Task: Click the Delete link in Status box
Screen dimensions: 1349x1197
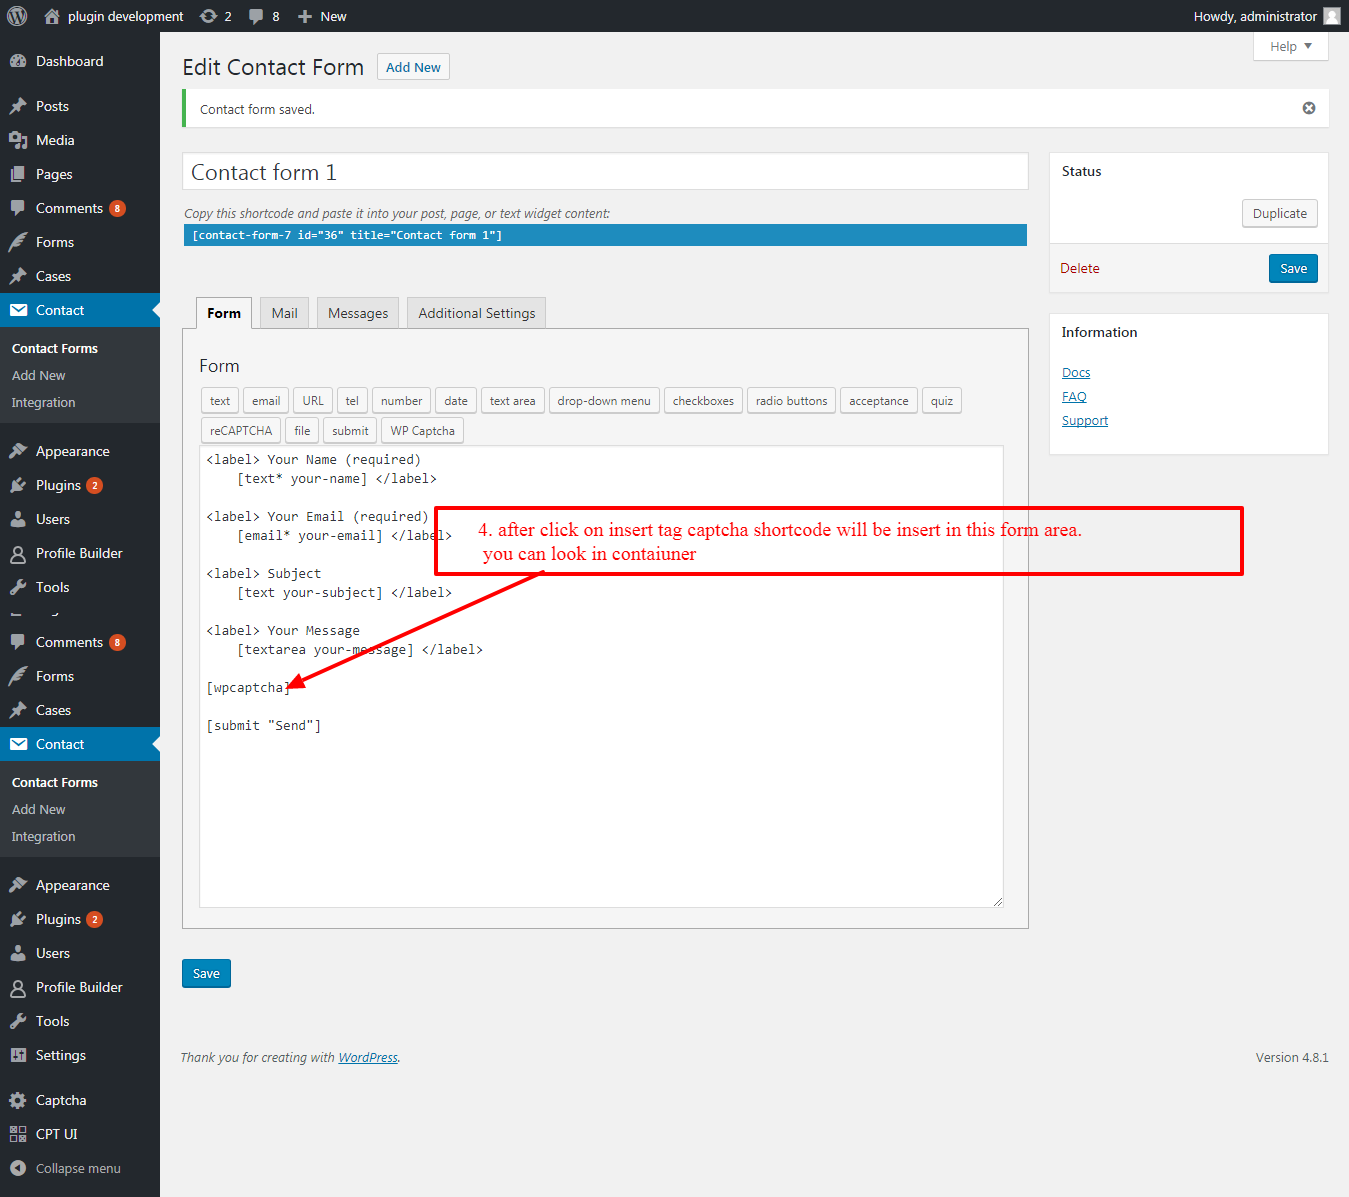Action: (x=1079, y=268)
